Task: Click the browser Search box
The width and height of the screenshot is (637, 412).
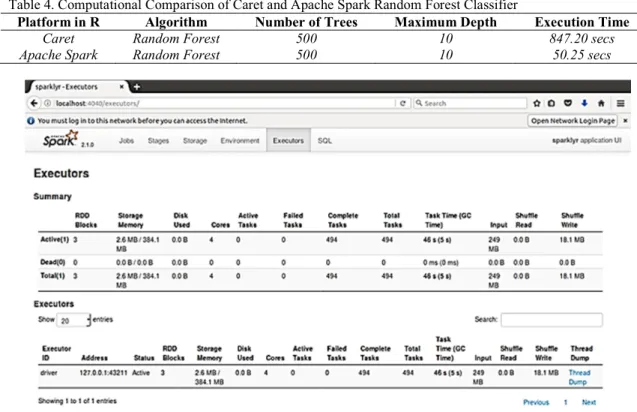Action: (x=470, y=103)
